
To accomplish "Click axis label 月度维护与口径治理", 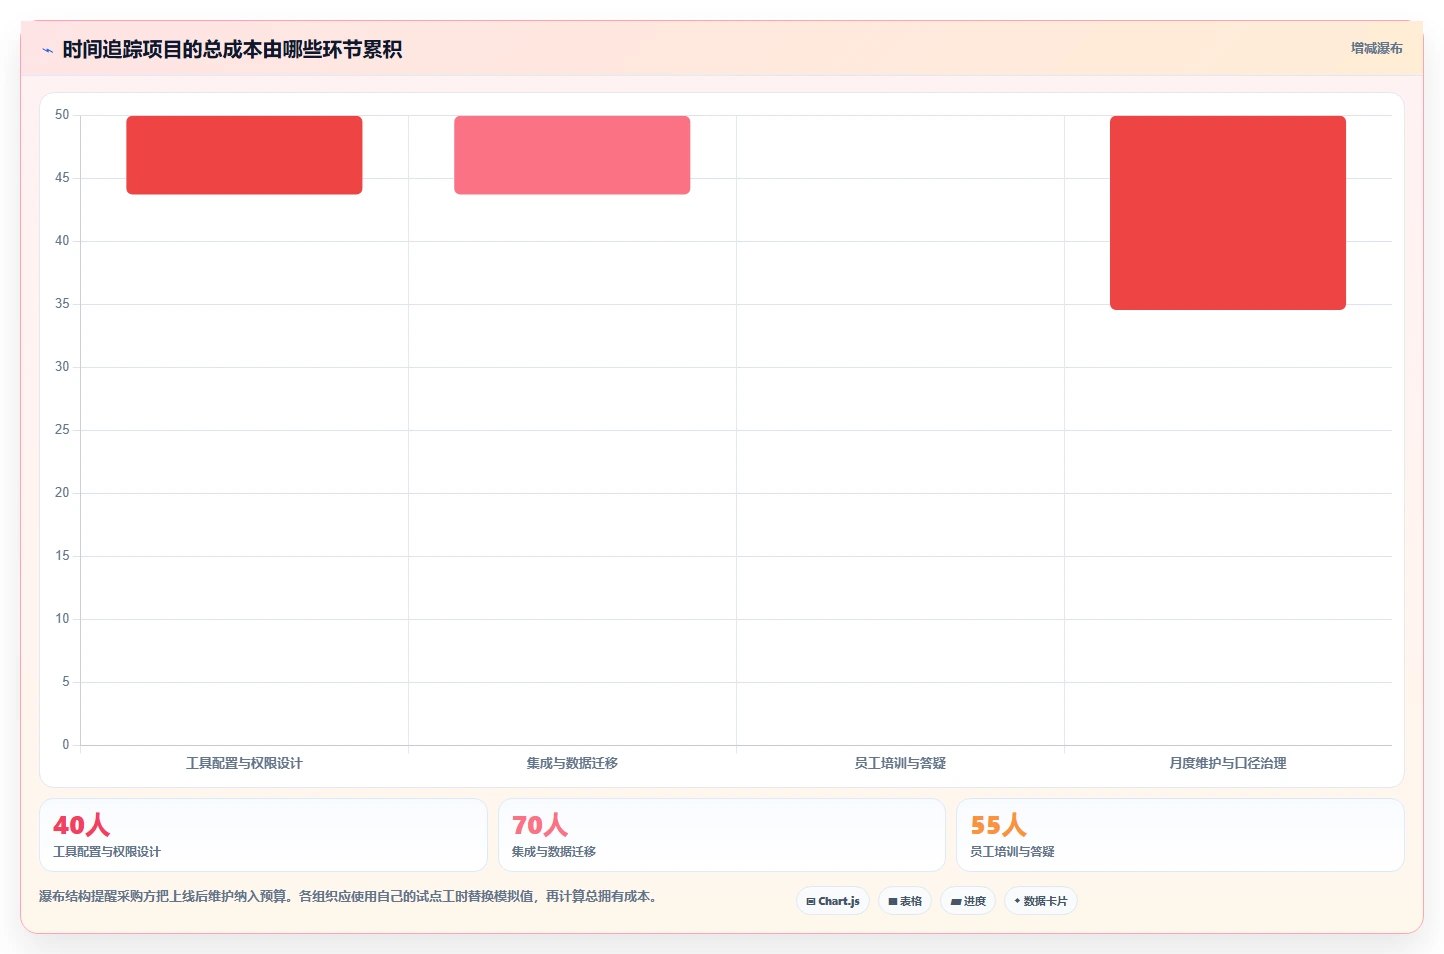I will coord(1228,763).
